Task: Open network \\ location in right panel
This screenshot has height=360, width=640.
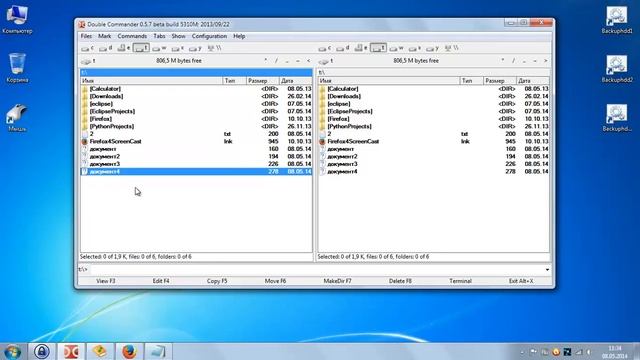Action: [x=452, y=48]
